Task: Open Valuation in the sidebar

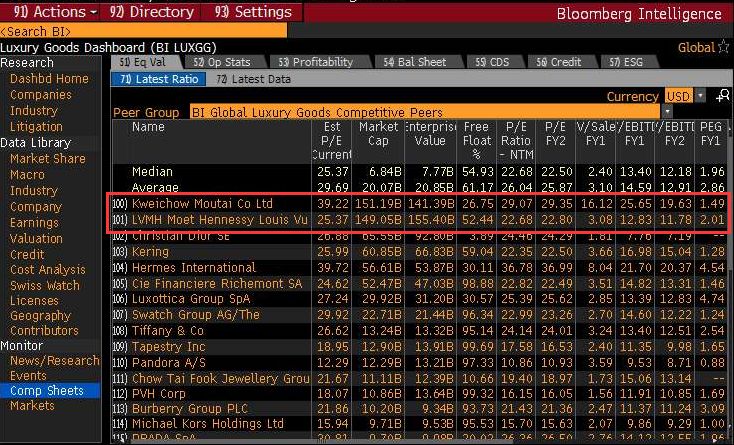Action: tap(36, 238)
